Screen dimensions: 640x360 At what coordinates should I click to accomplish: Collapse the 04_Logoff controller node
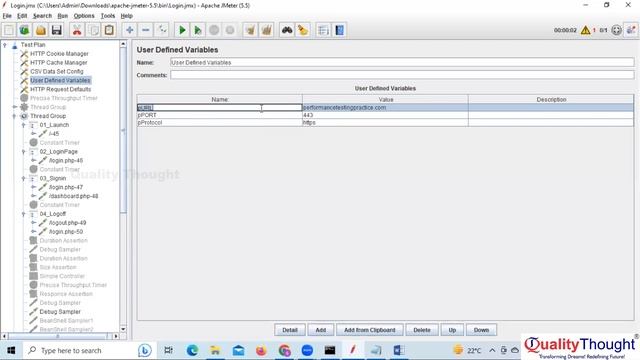[x=24, y=214]
